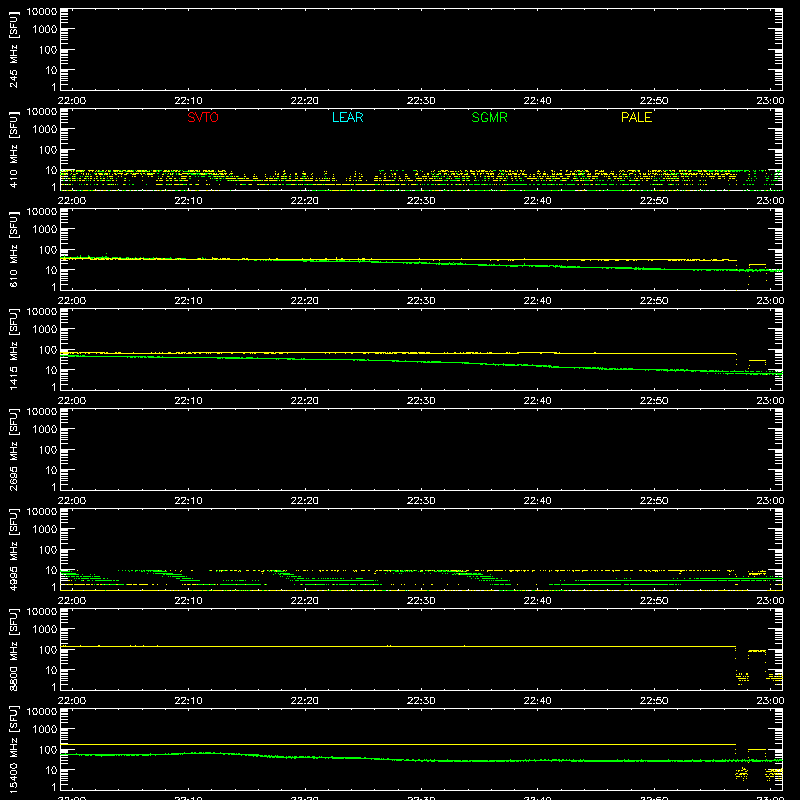Image resolution: width=800 pixels, height=800 pixels.
Task: Click the 22:50 time label below 410 MHz plot
Action: click(654, 201)
